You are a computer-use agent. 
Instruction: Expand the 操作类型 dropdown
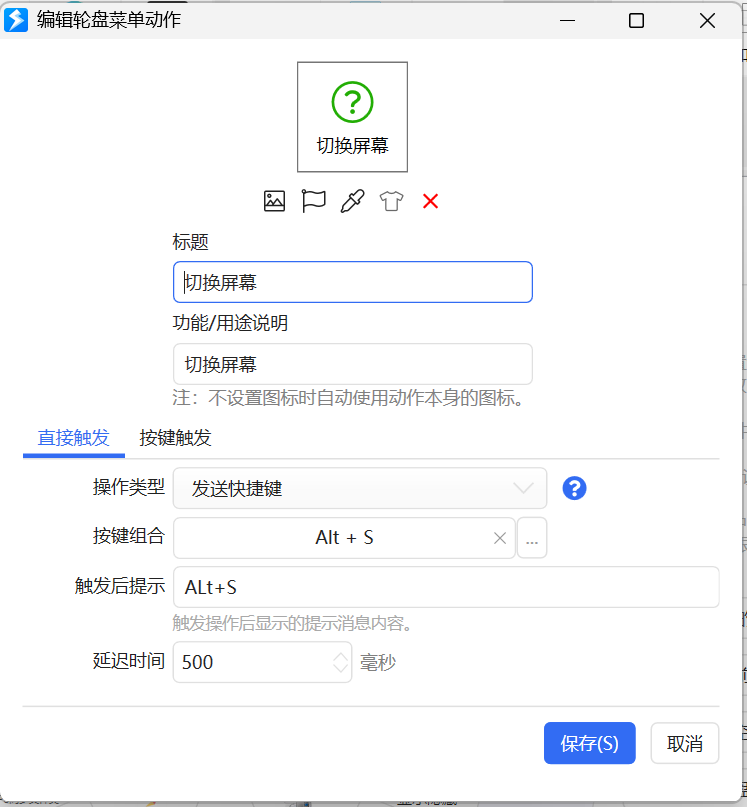[360, 488]
